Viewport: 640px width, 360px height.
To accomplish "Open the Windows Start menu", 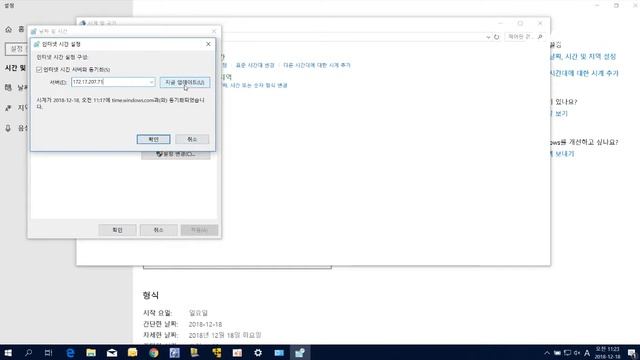I will (8, 353).
